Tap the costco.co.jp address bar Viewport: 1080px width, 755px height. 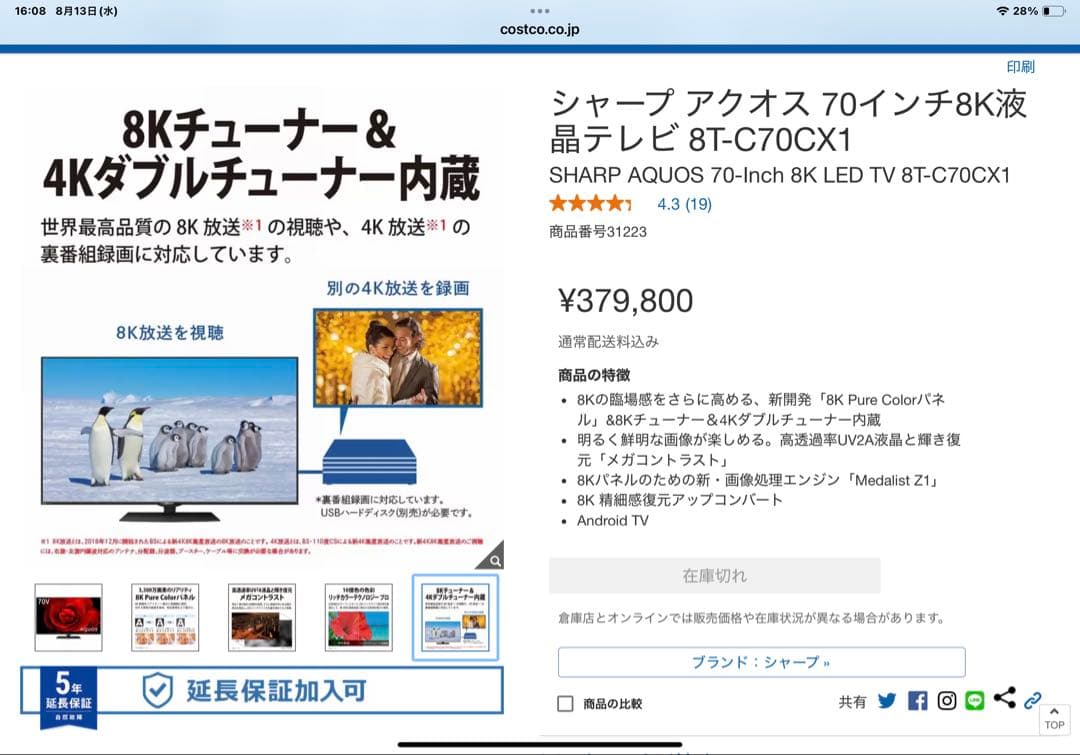click(540, 30)
